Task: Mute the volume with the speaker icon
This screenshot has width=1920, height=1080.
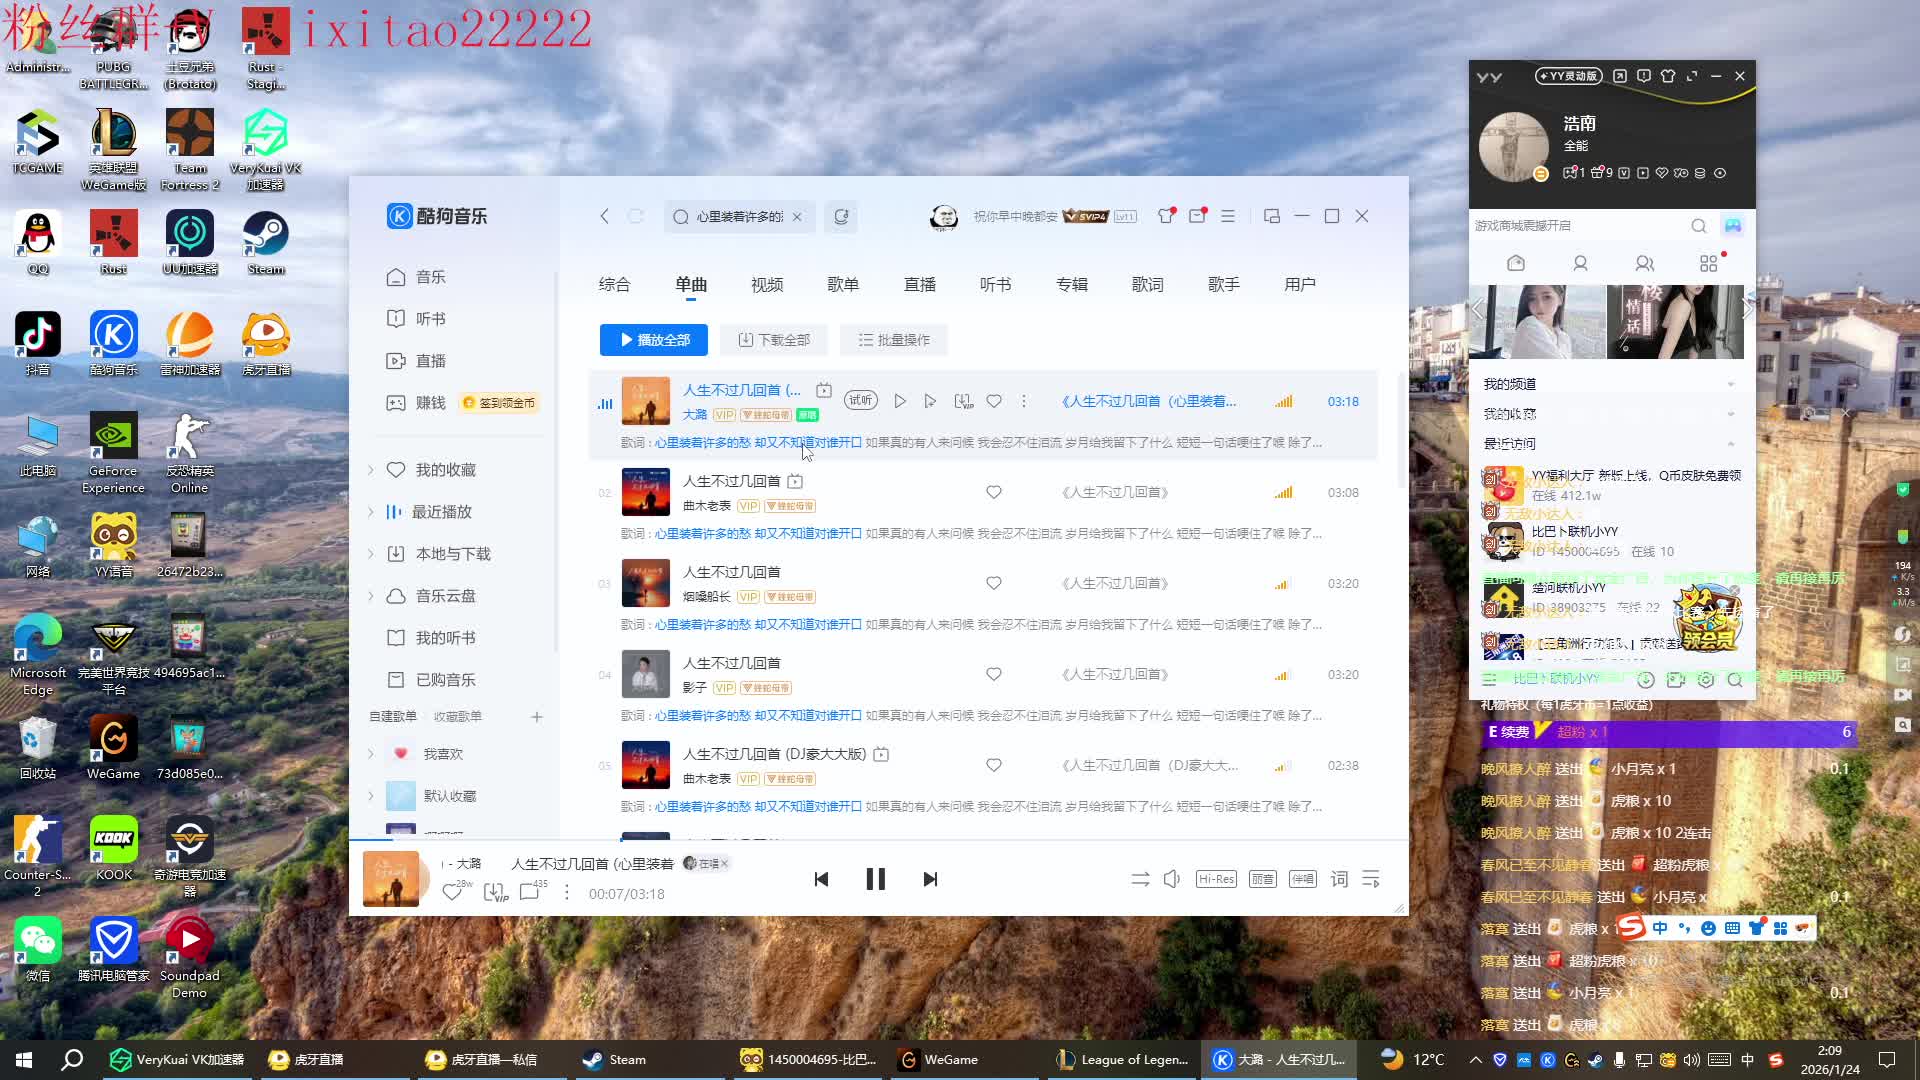Action: (1171, 879)
